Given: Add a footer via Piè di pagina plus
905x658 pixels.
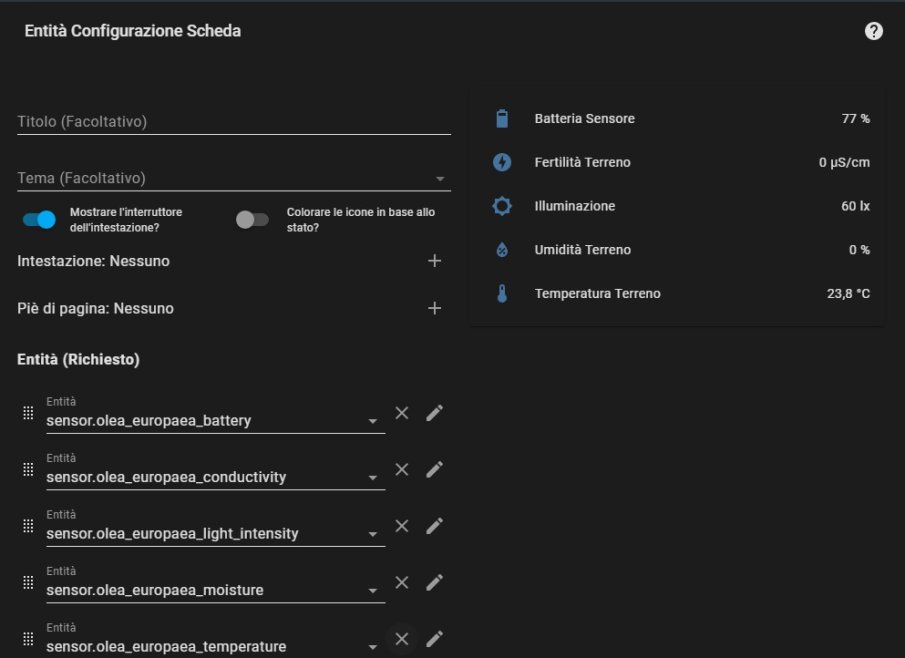Looking at the screenshot, I should tap(434, 308).
